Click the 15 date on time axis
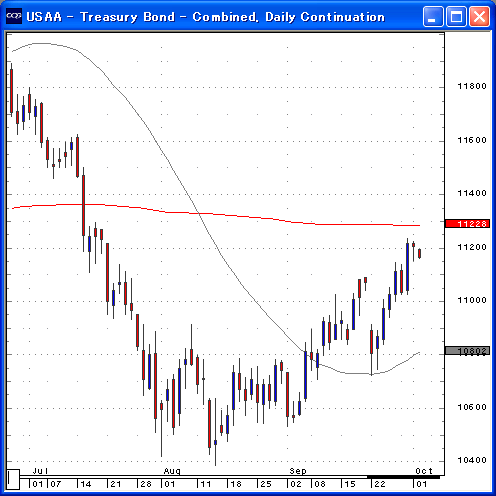 click(x=350, y=484)
